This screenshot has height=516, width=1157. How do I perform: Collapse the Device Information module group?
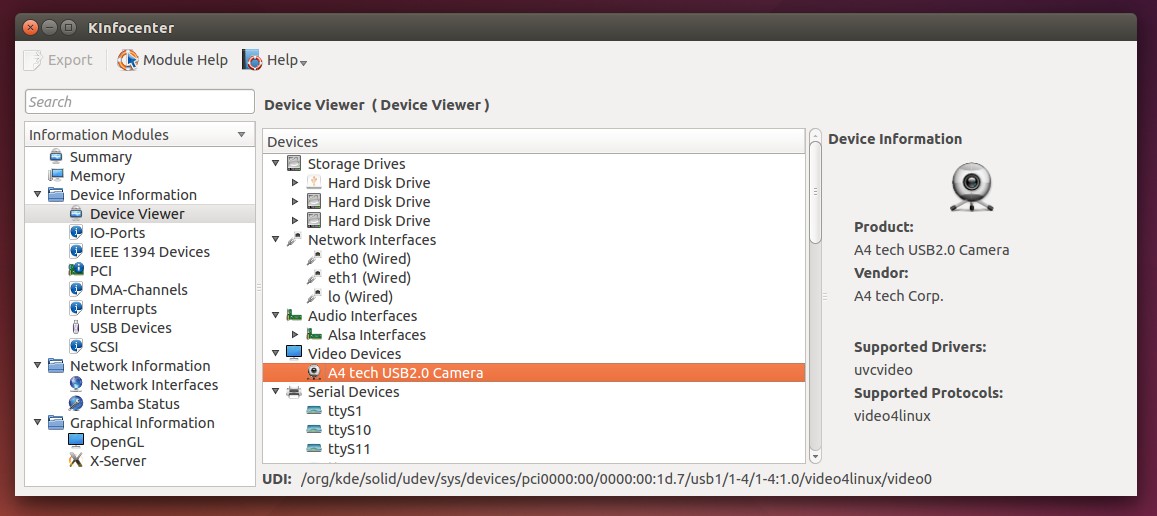pos(38,195)
